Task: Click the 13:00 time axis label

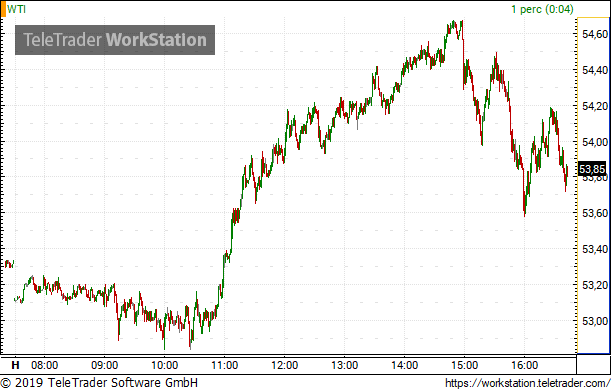Action: tap(344, 366)
